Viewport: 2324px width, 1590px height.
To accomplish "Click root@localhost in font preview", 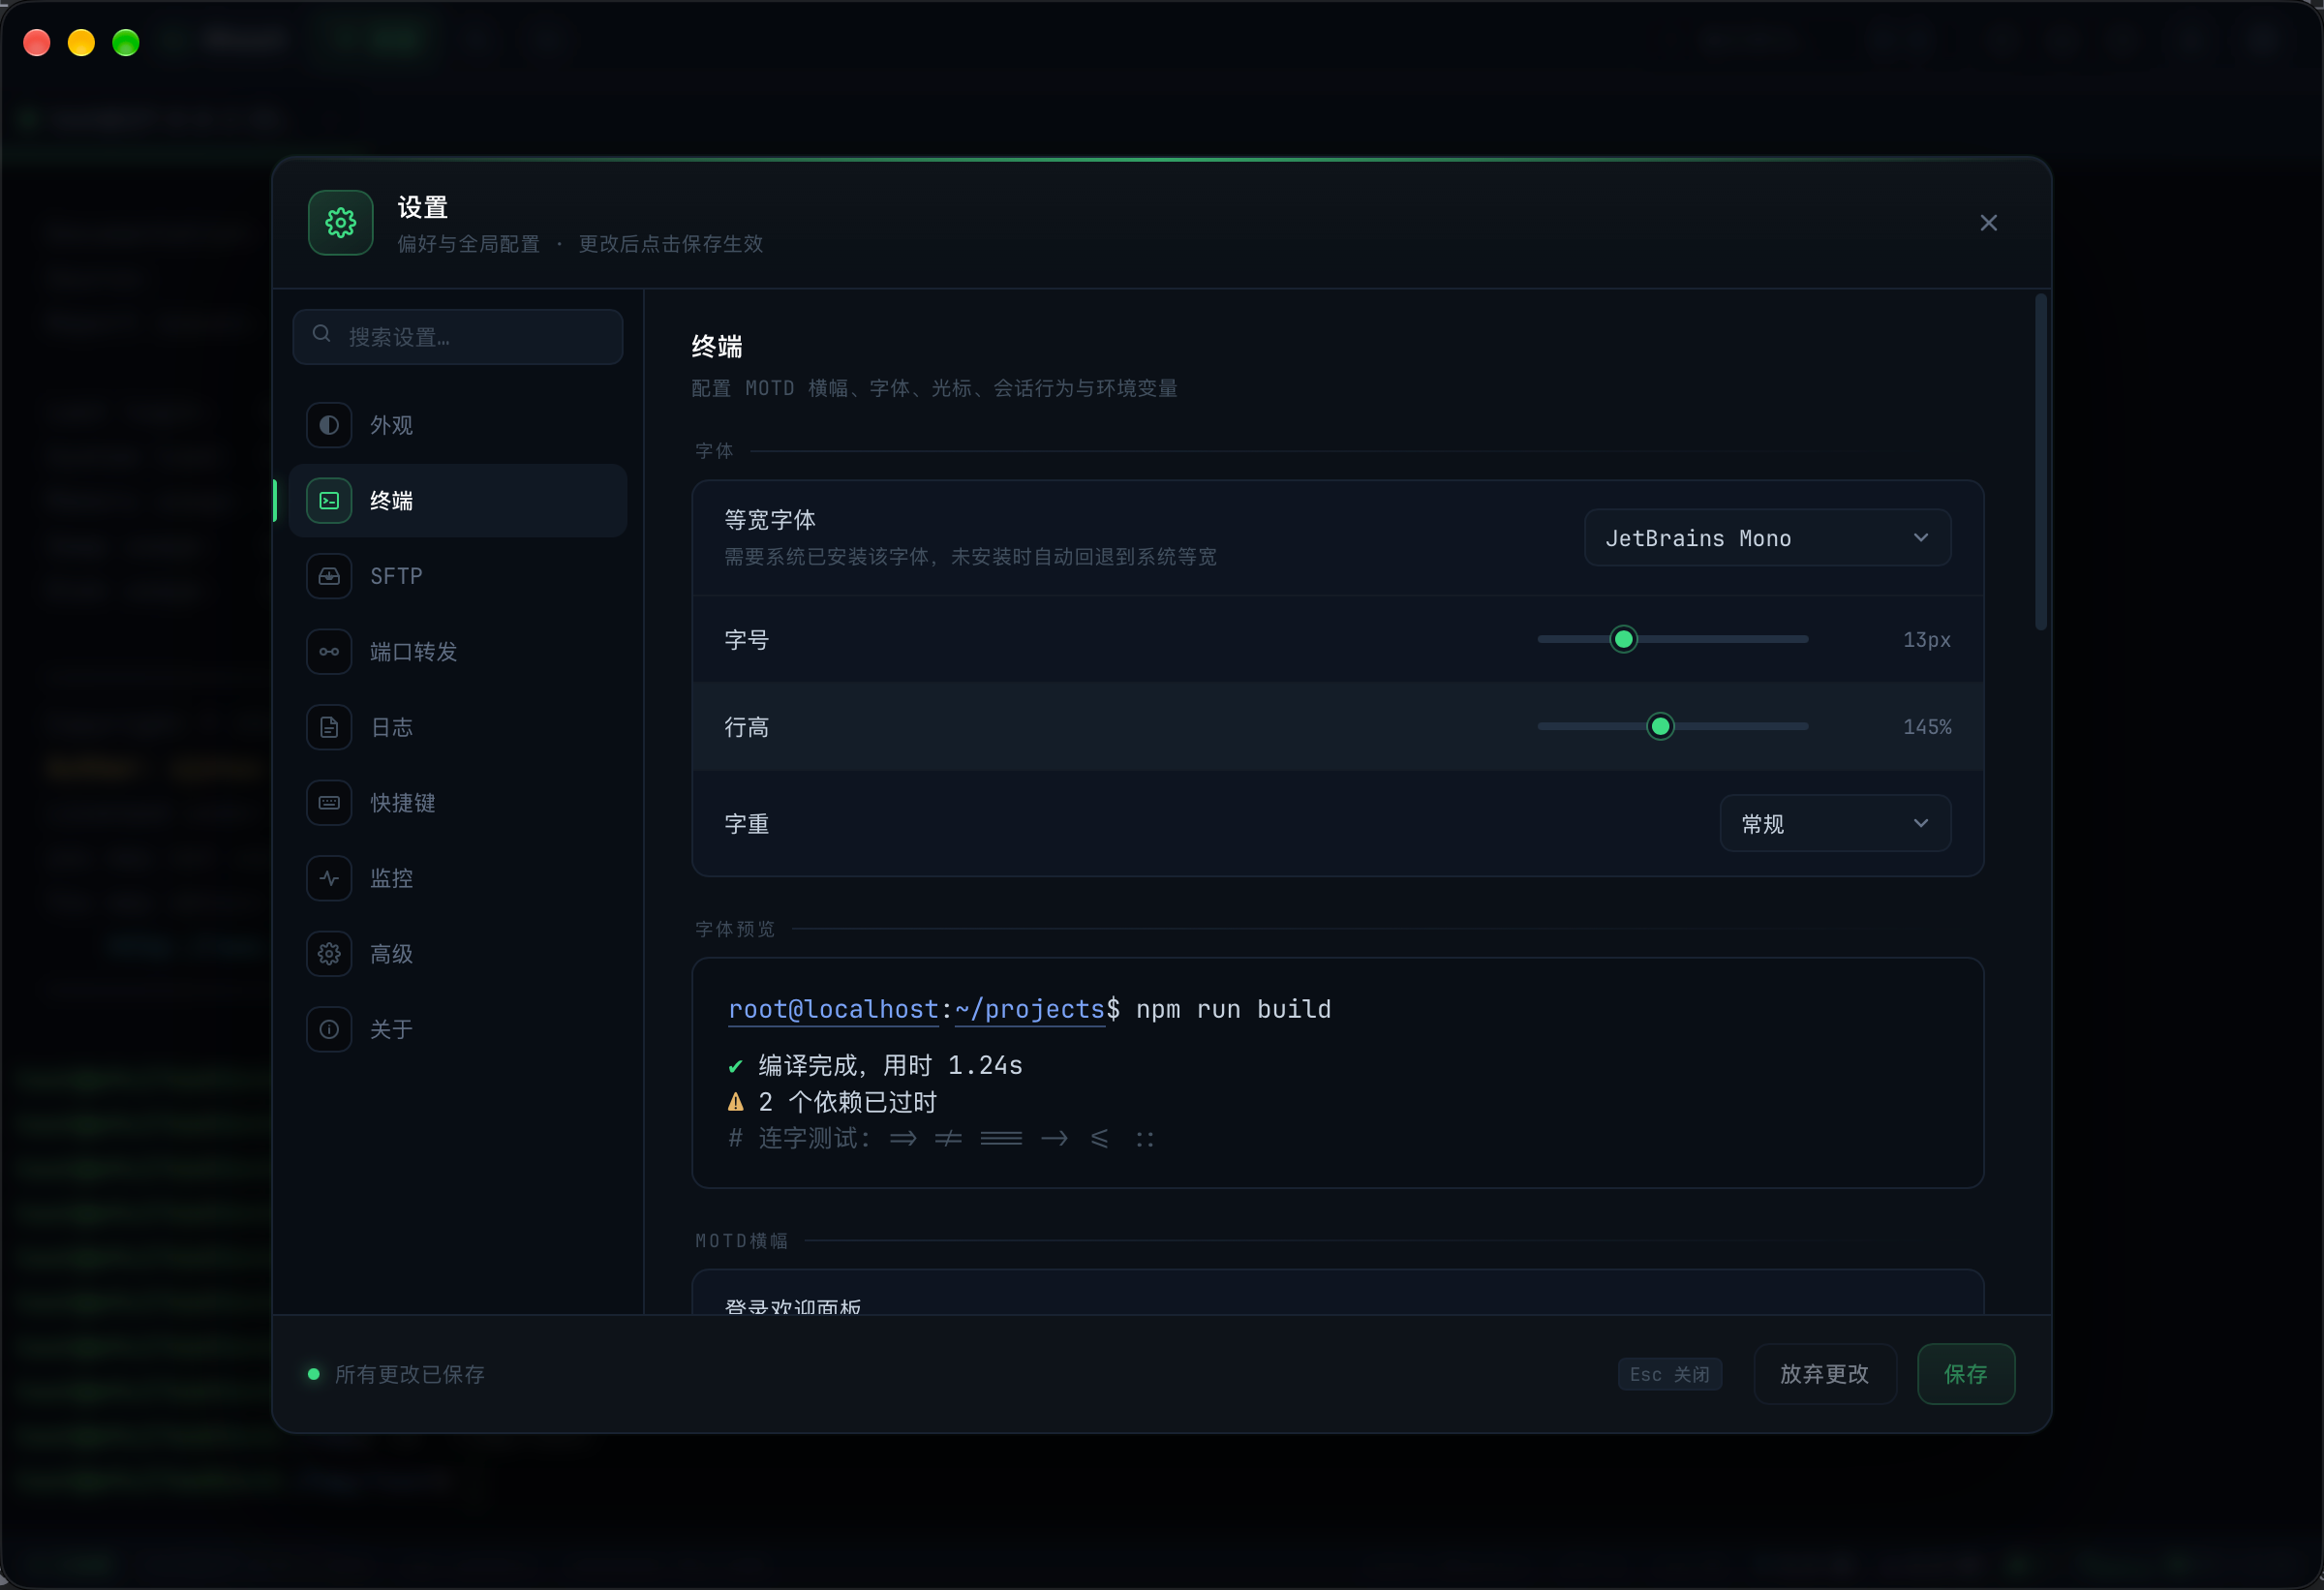I will click(833, 1009).
